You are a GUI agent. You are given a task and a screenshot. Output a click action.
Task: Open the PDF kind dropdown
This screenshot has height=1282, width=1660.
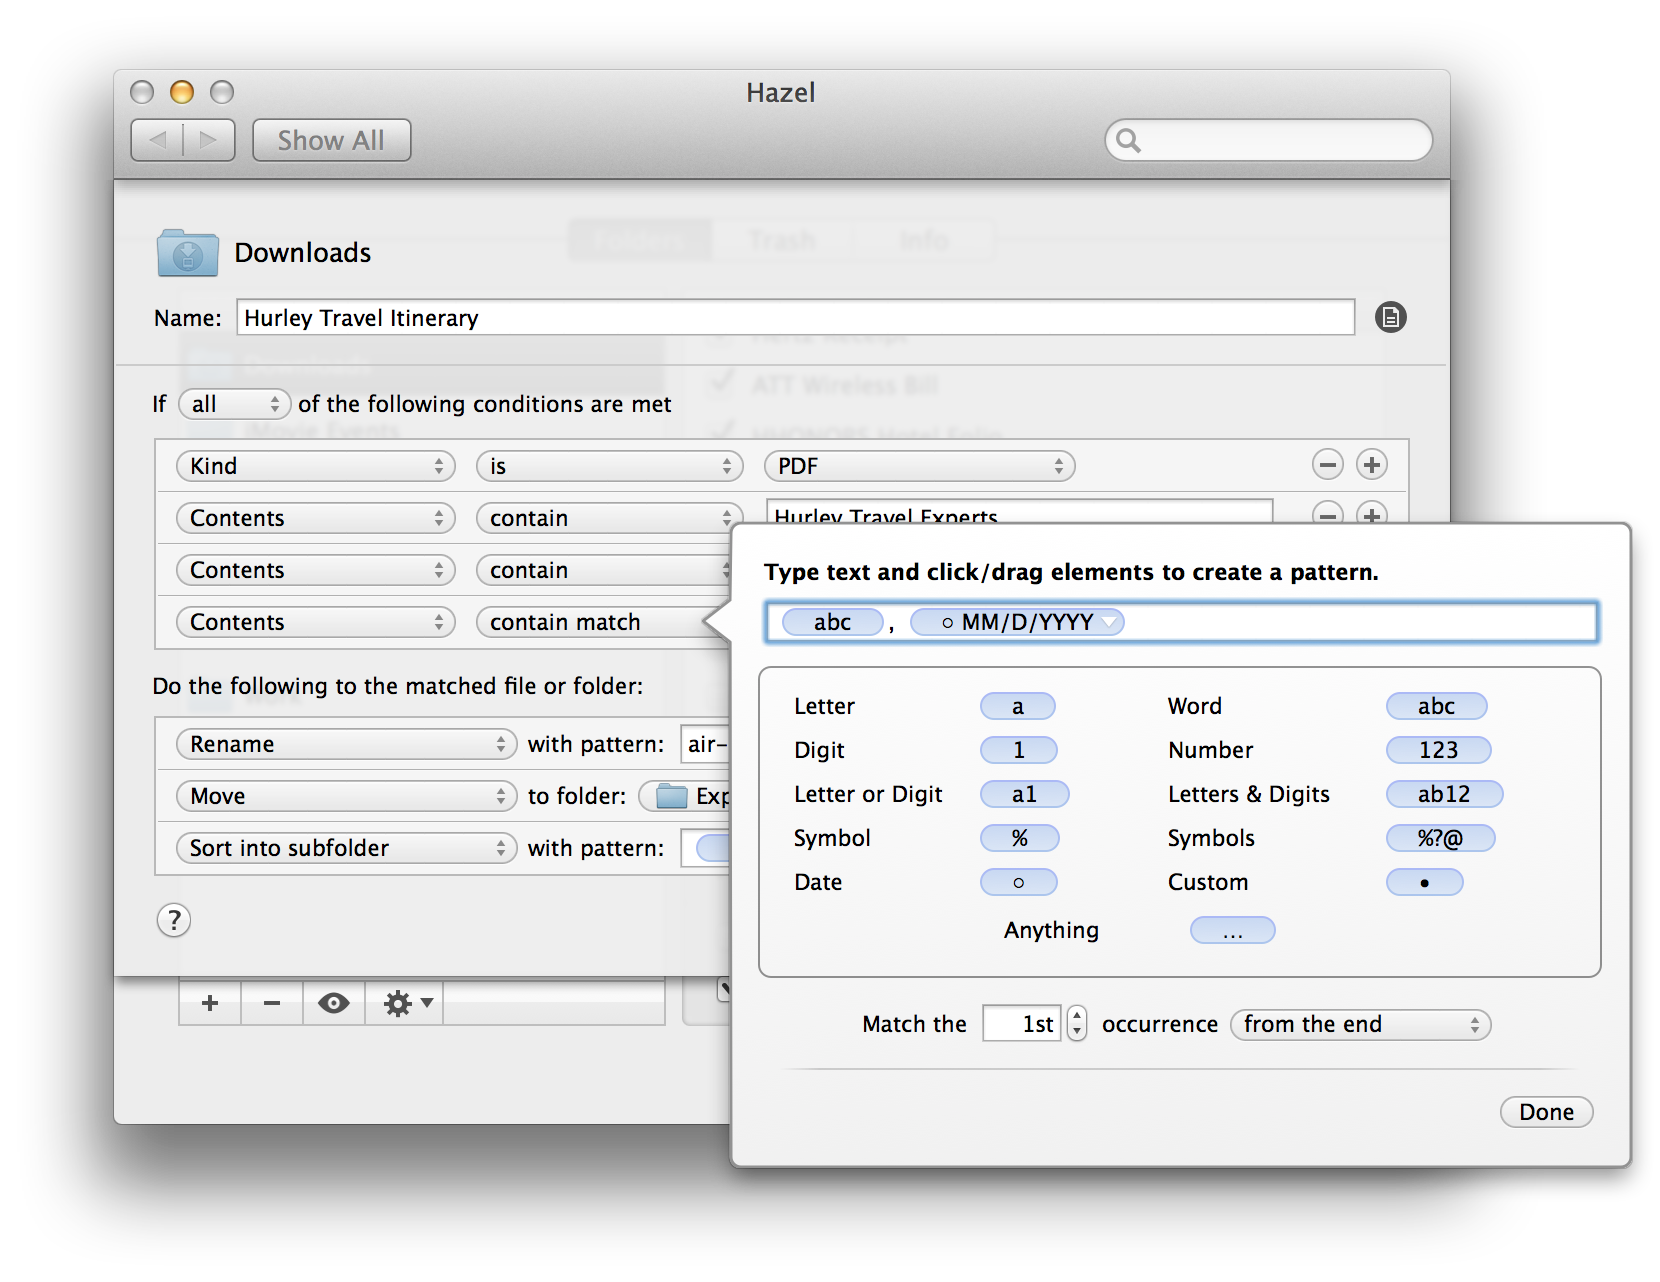click(920, 466)
